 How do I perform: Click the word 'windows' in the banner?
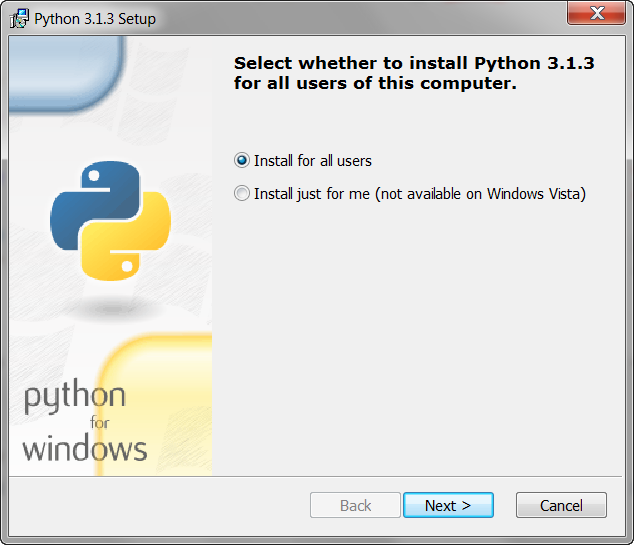click(85, 448)
